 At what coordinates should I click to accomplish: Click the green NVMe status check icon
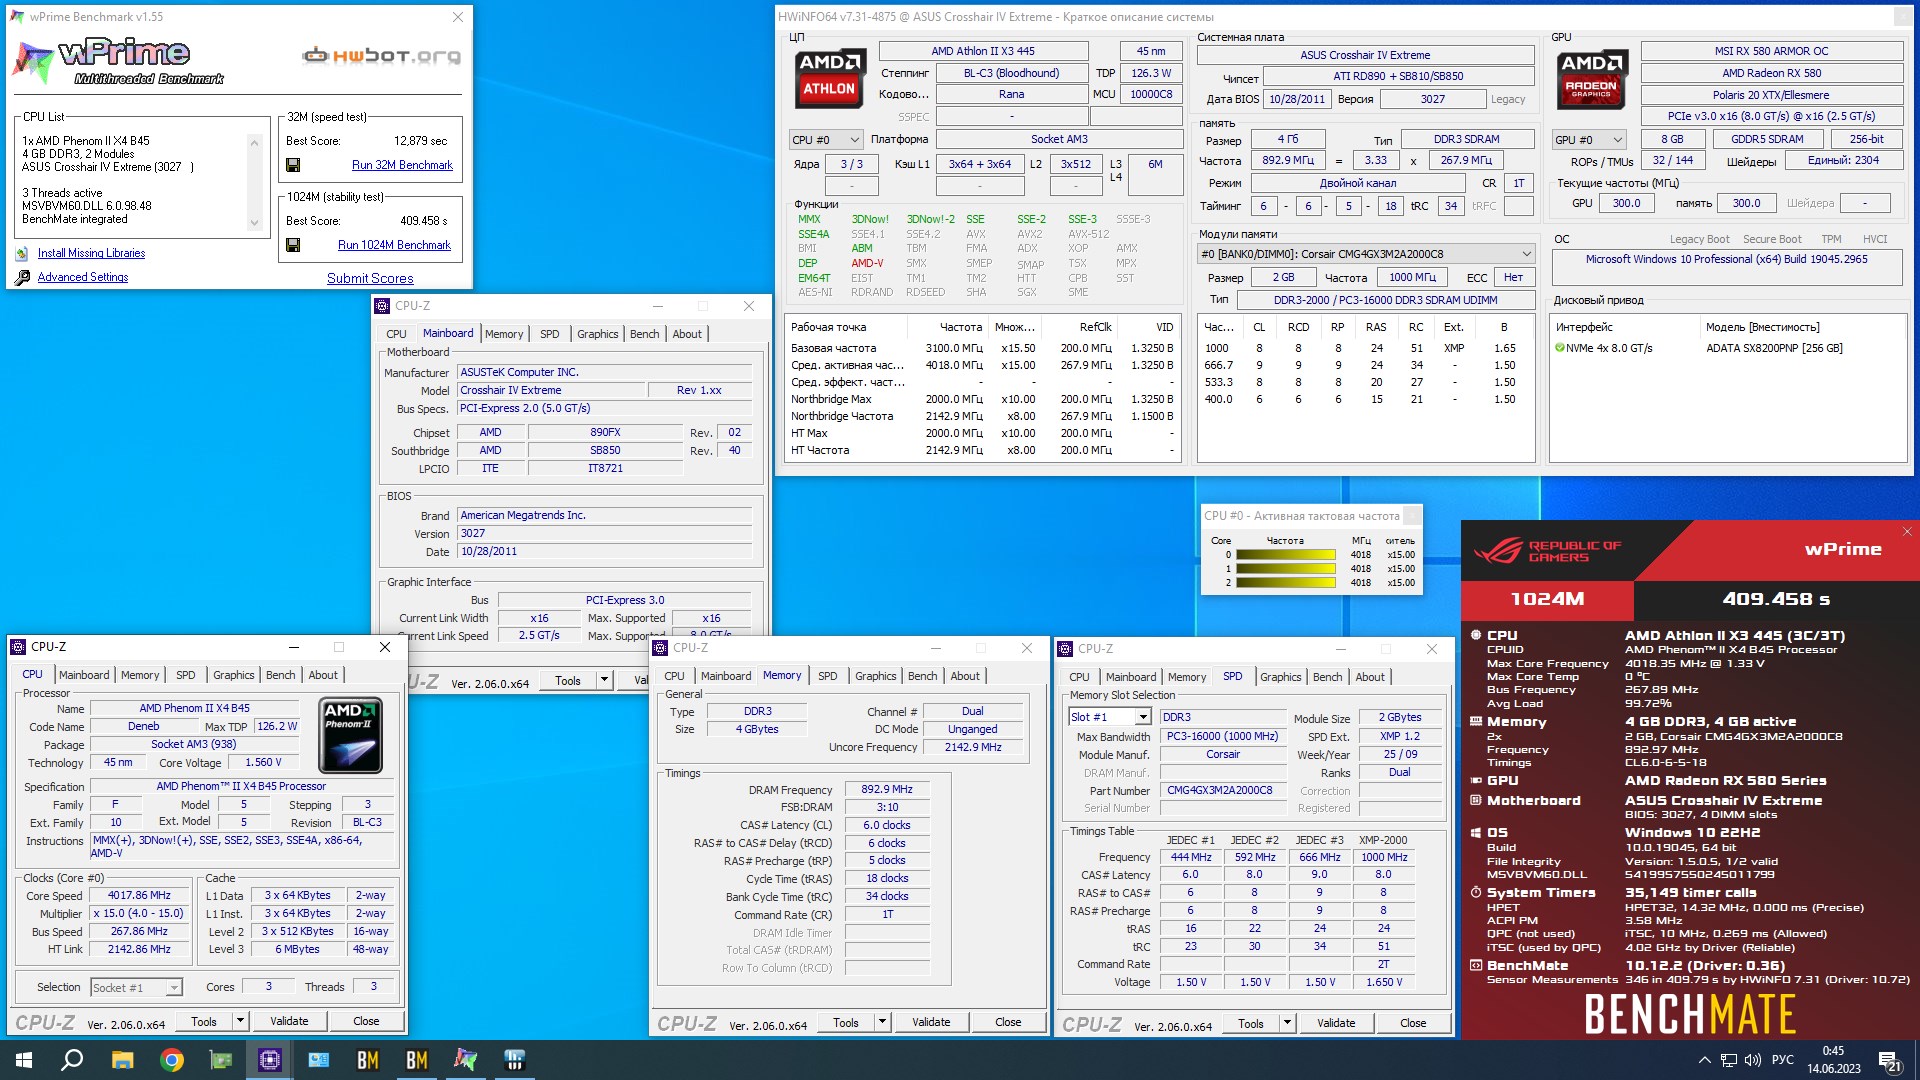[x=1559, y=348]
